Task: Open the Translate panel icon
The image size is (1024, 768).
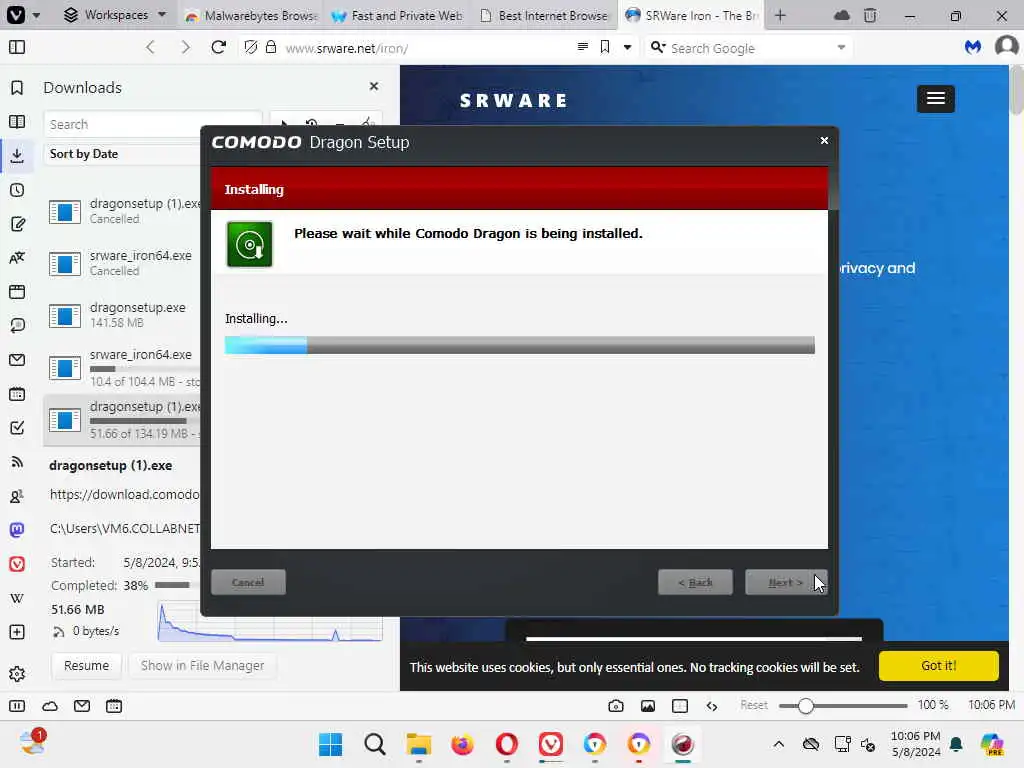Action: tap(17, 258)
